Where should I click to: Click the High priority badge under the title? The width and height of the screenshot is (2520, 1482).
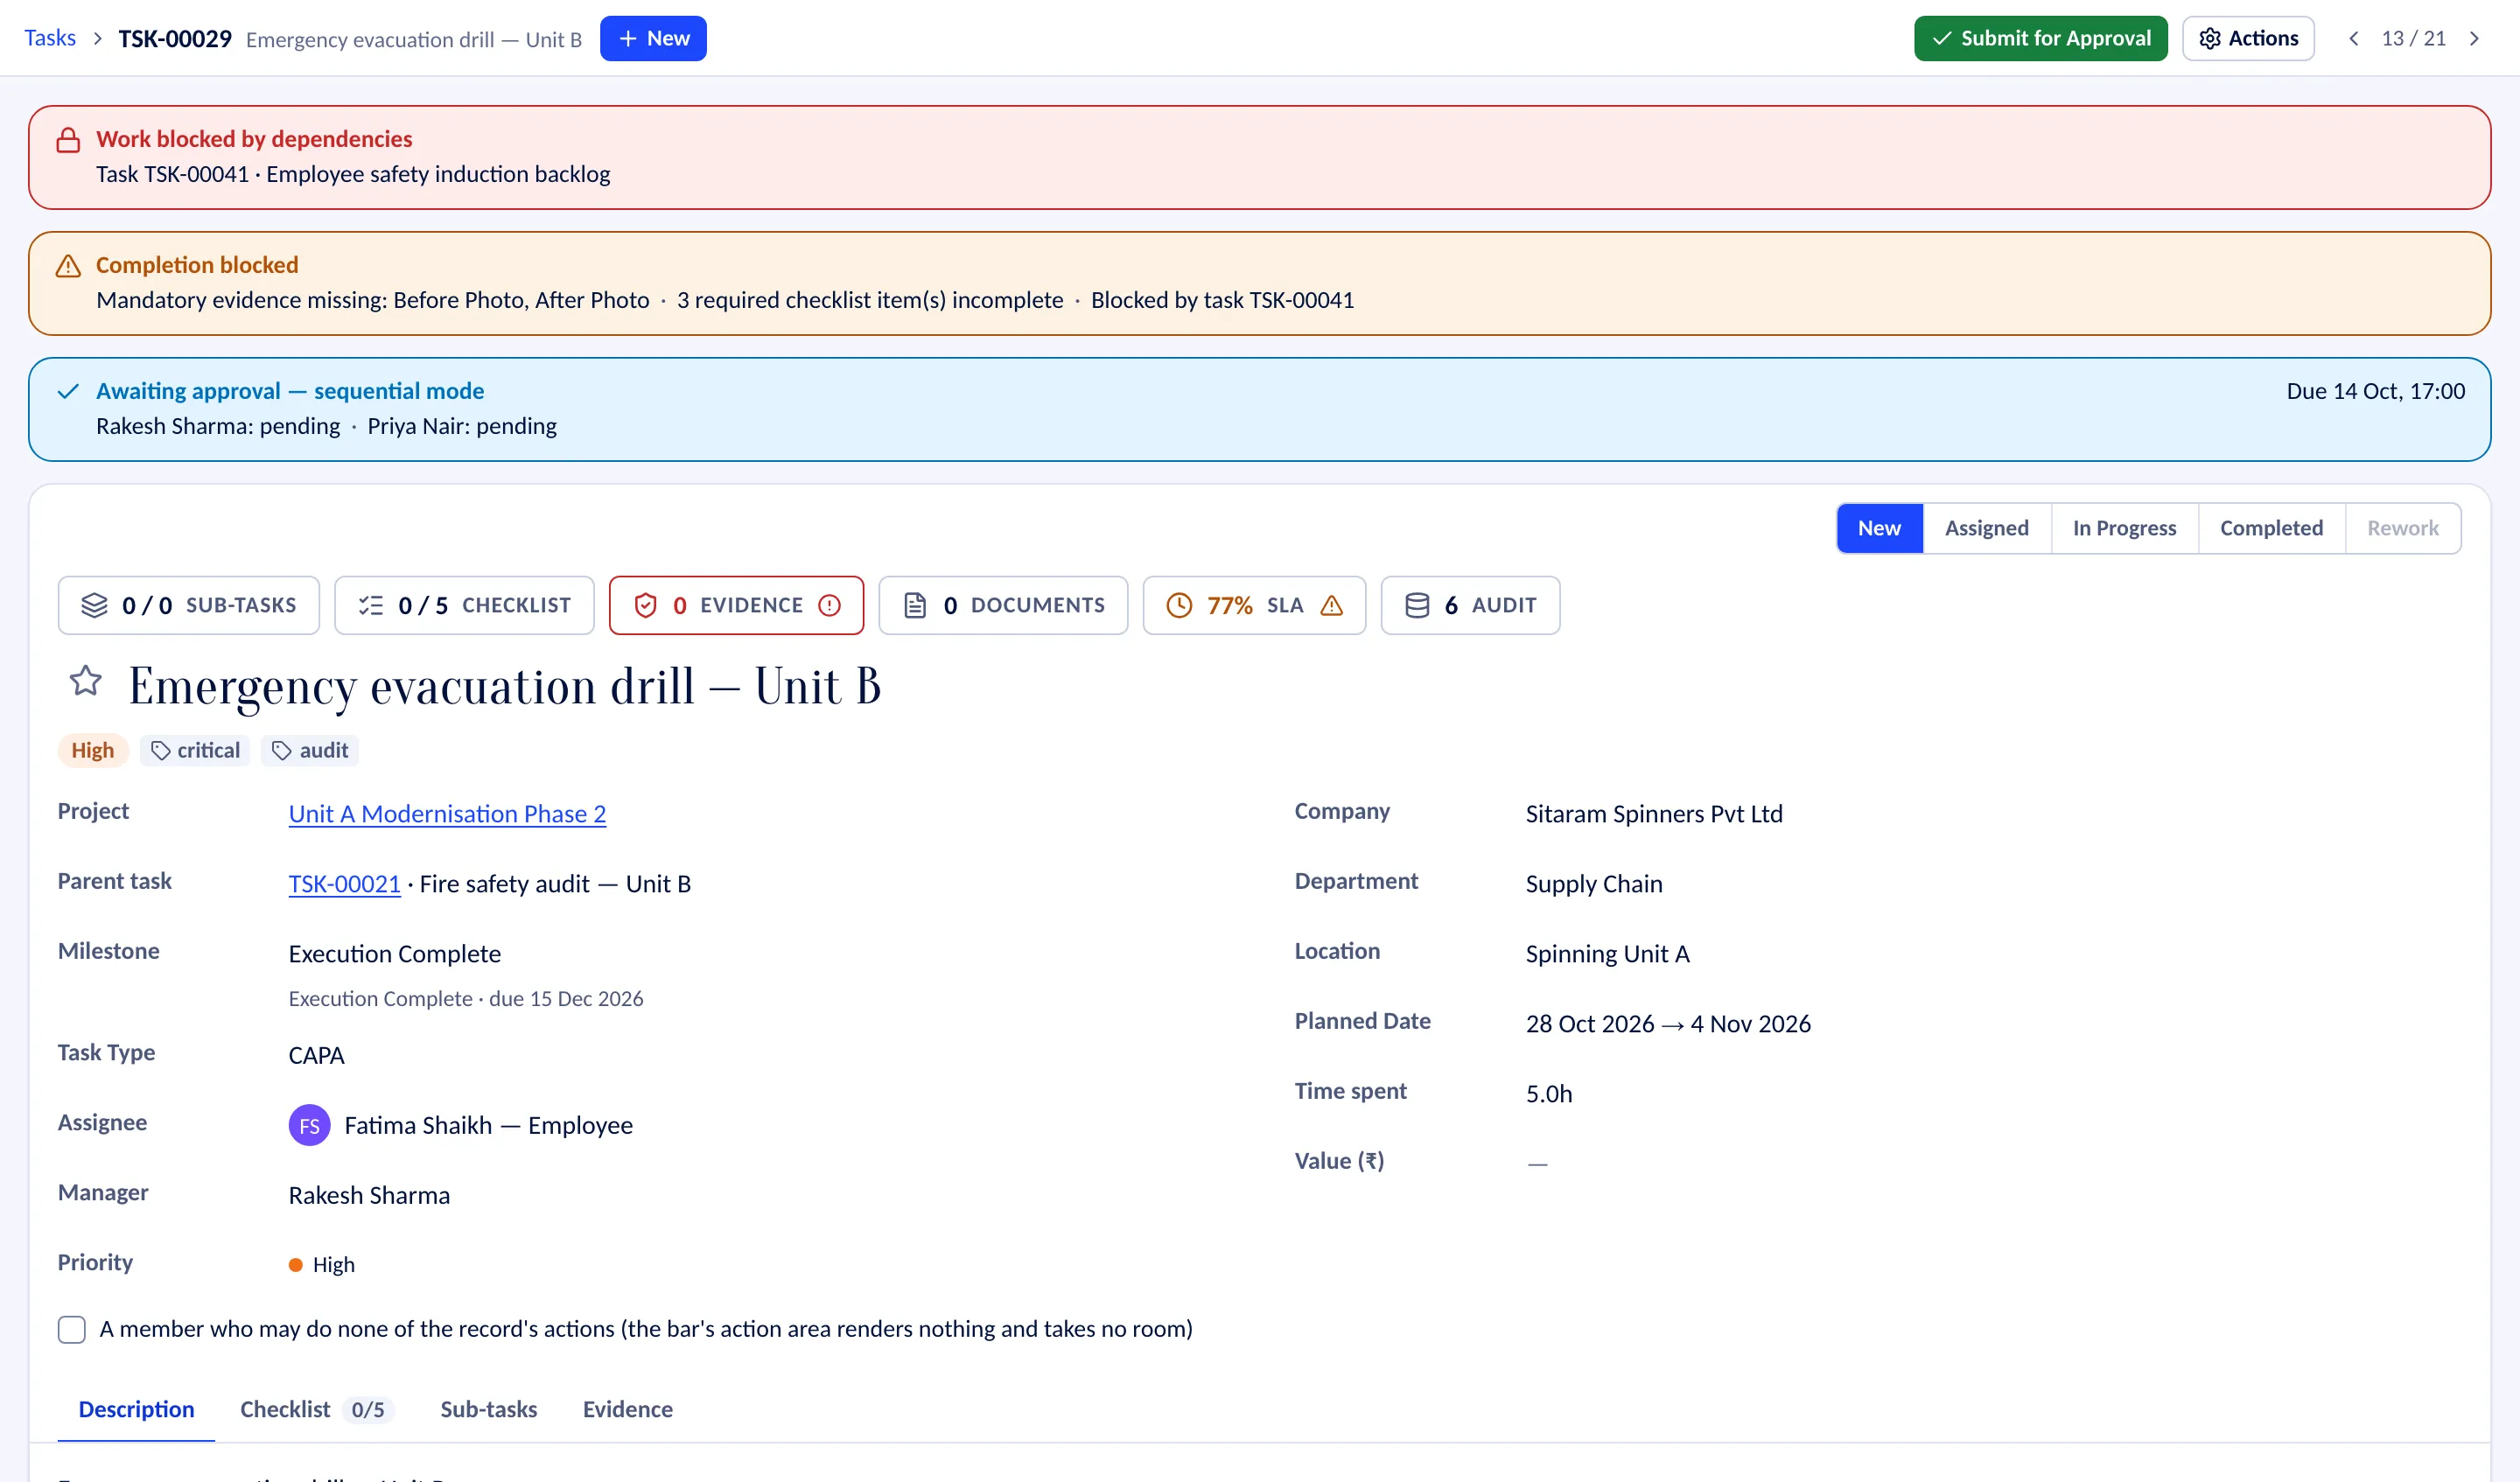[93, 750]
